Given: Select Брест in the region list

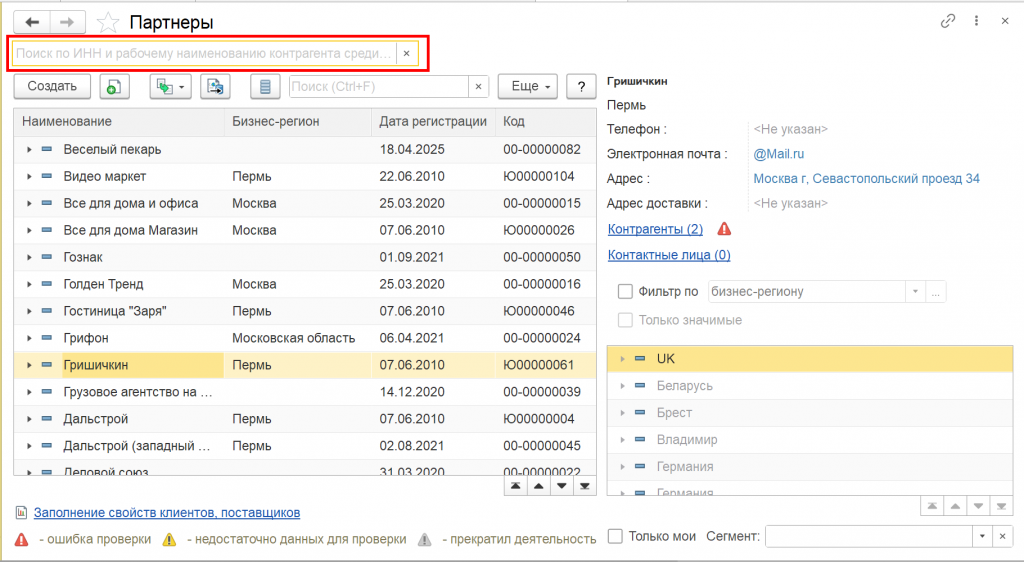Looking at the screenshot, I should click(x=810, y=413).
